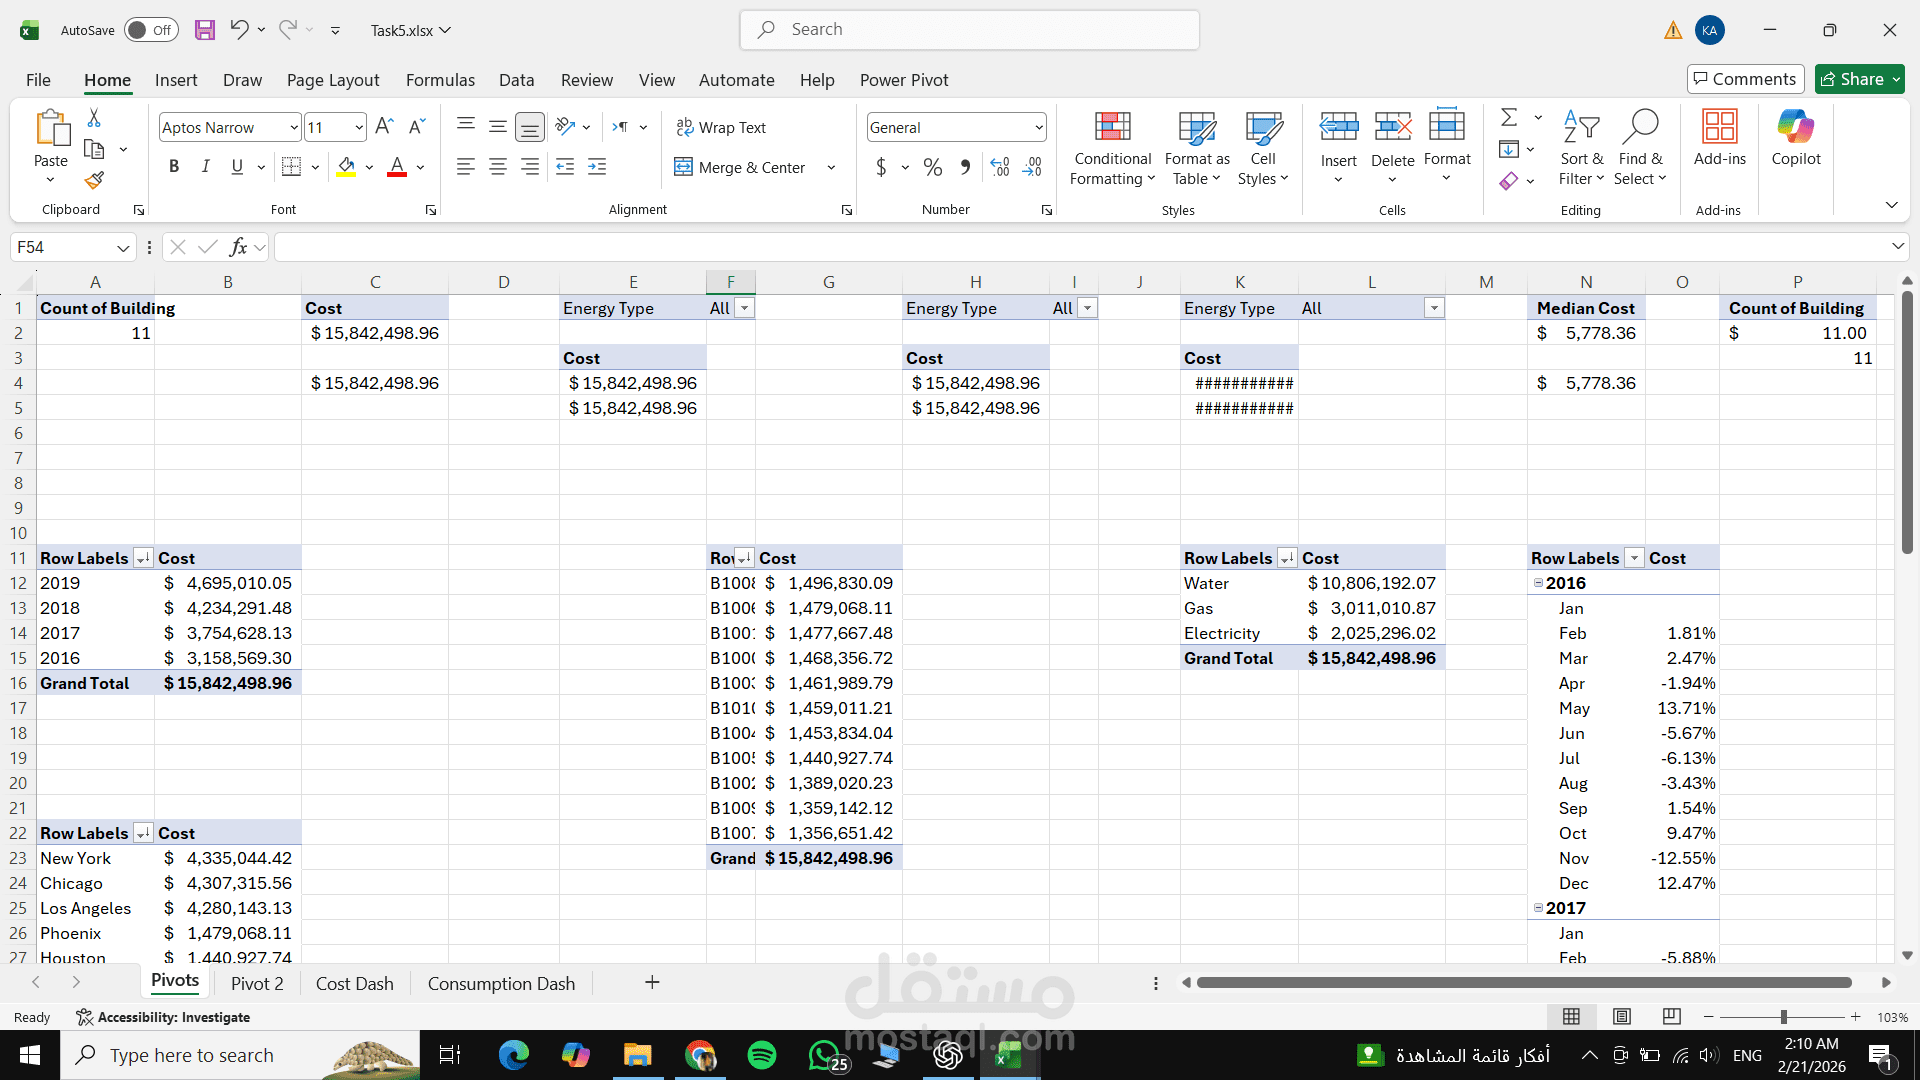Click the Increase Indent icon
Image resolution: width=1920 pixels, height=1080 pixels.
point(597,168)
